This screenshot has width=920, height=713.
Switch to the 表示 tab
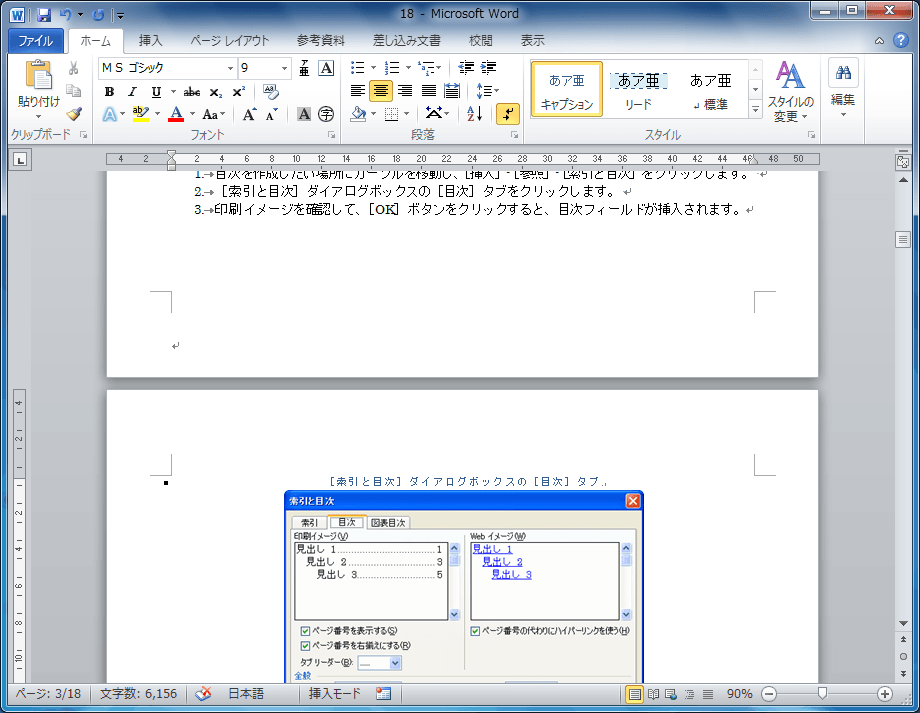[533, 40]
